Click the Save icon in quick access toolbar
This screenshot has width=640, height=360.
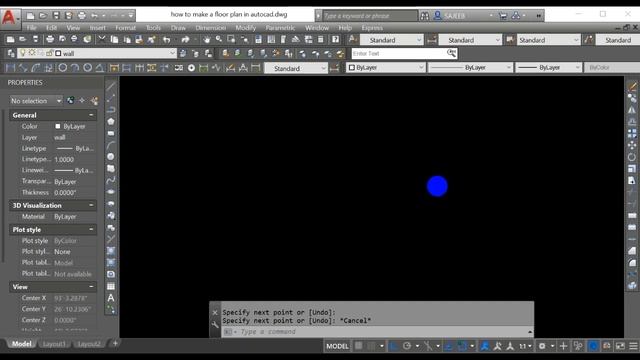tap(56, 16)
